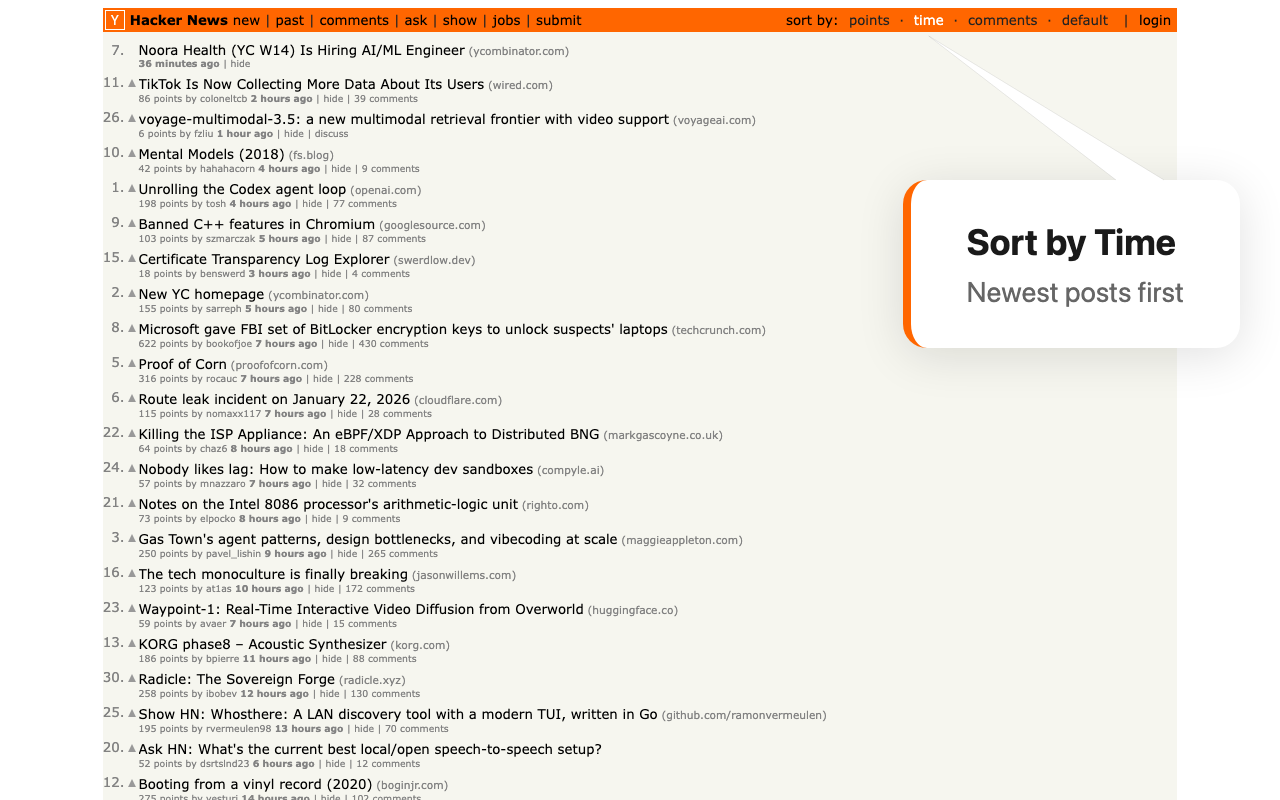Hide the Mental Models (2018) story
The width and height of the screenshot is (1280, 800).
(x=341, y=169)
